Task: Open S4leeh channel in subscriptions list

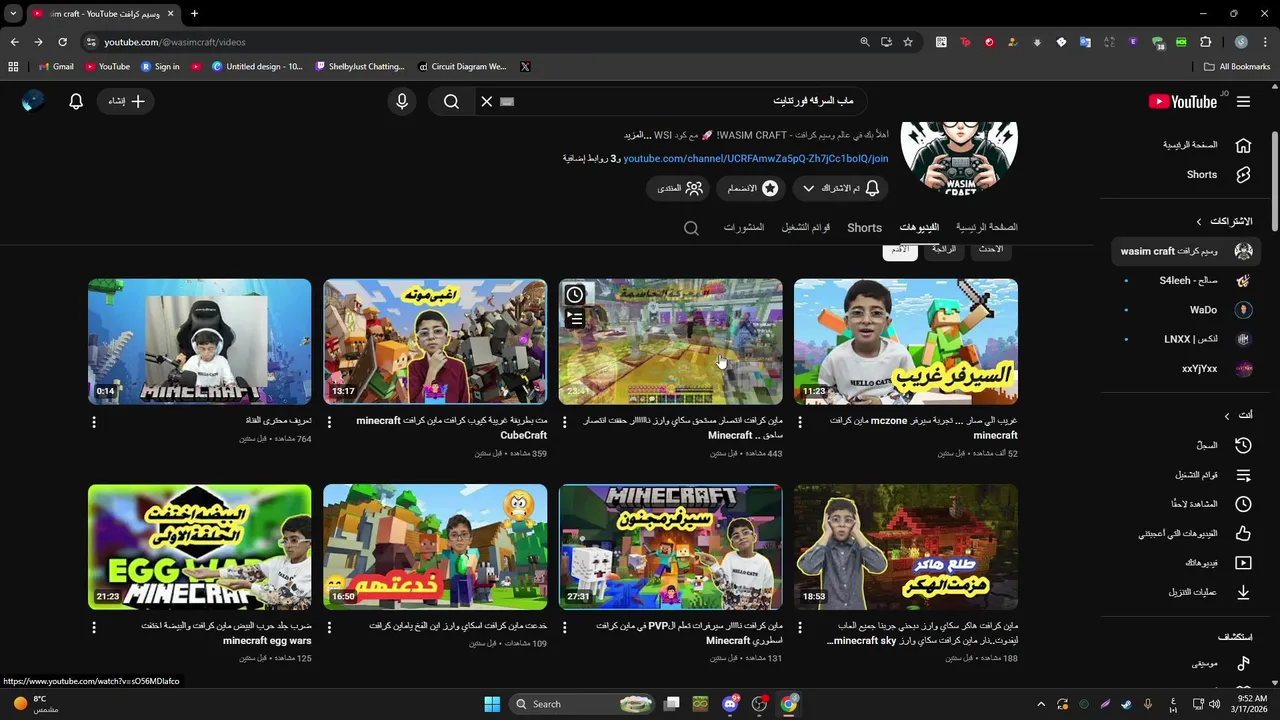Action: tap(1186, 281)
